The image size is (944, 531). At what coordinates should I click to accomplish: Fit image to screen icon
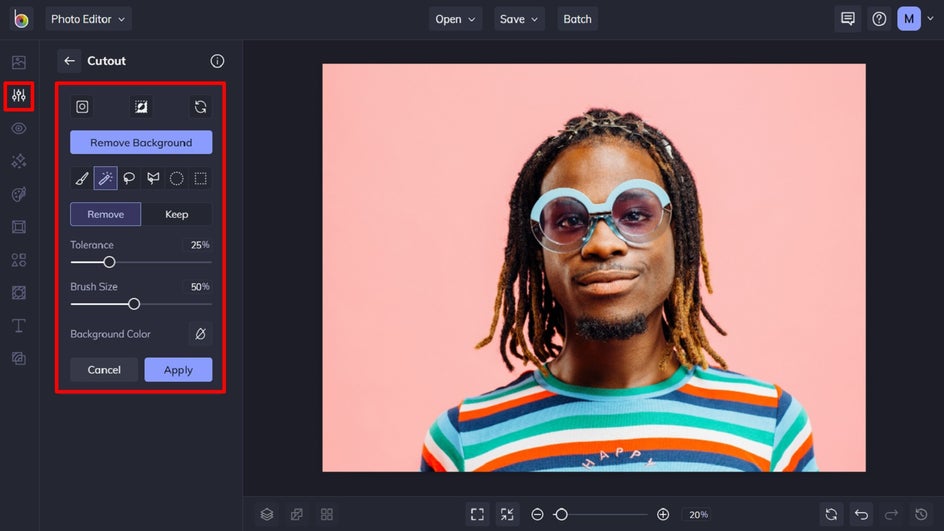tap(477, 514)
